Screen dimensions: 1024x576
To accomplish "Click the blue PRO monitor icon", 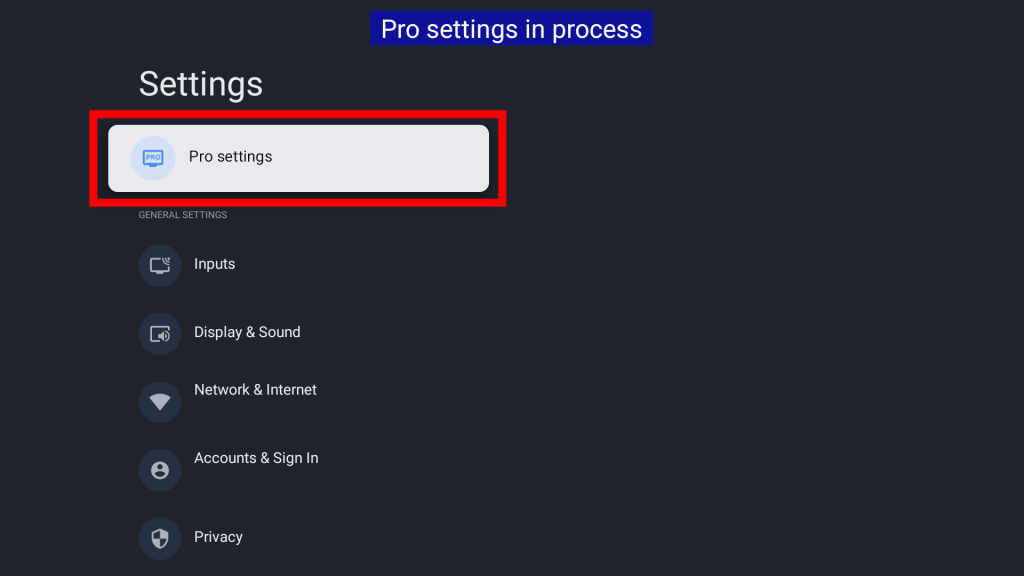I will [153, 158].
